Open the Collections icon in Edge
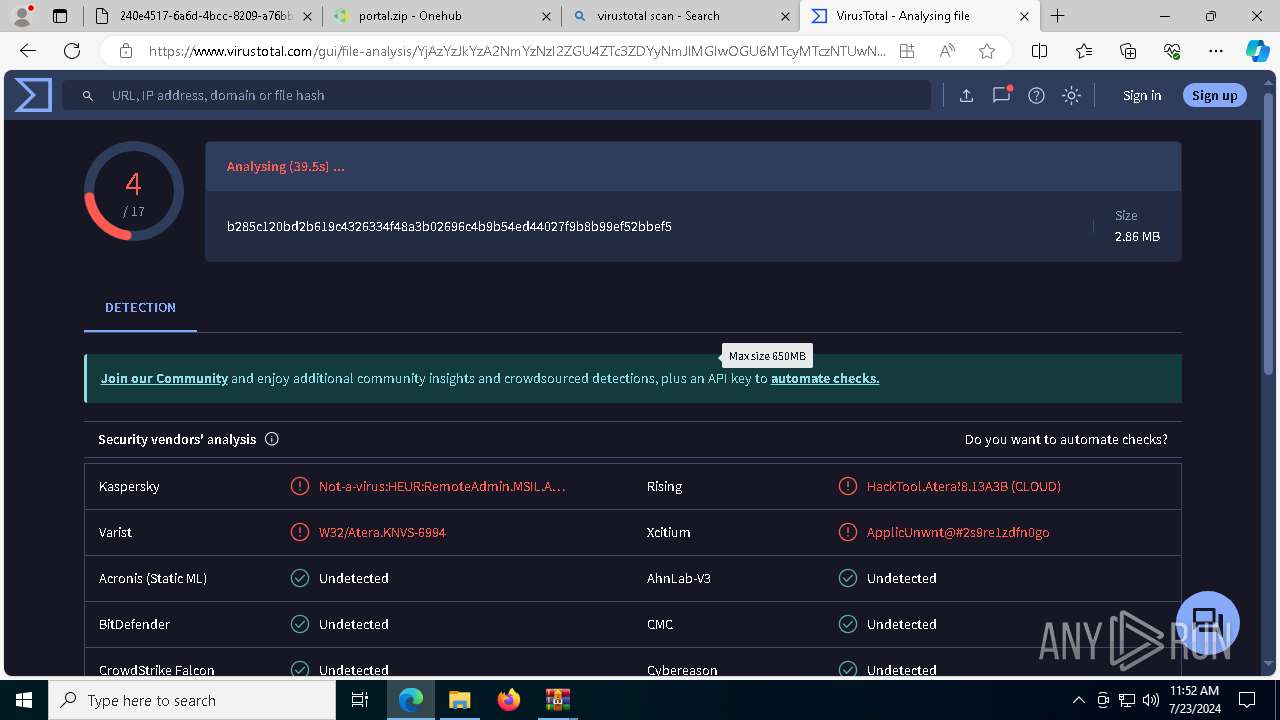The width and height of the screenshot is (1280, 720). [1128, 51]
